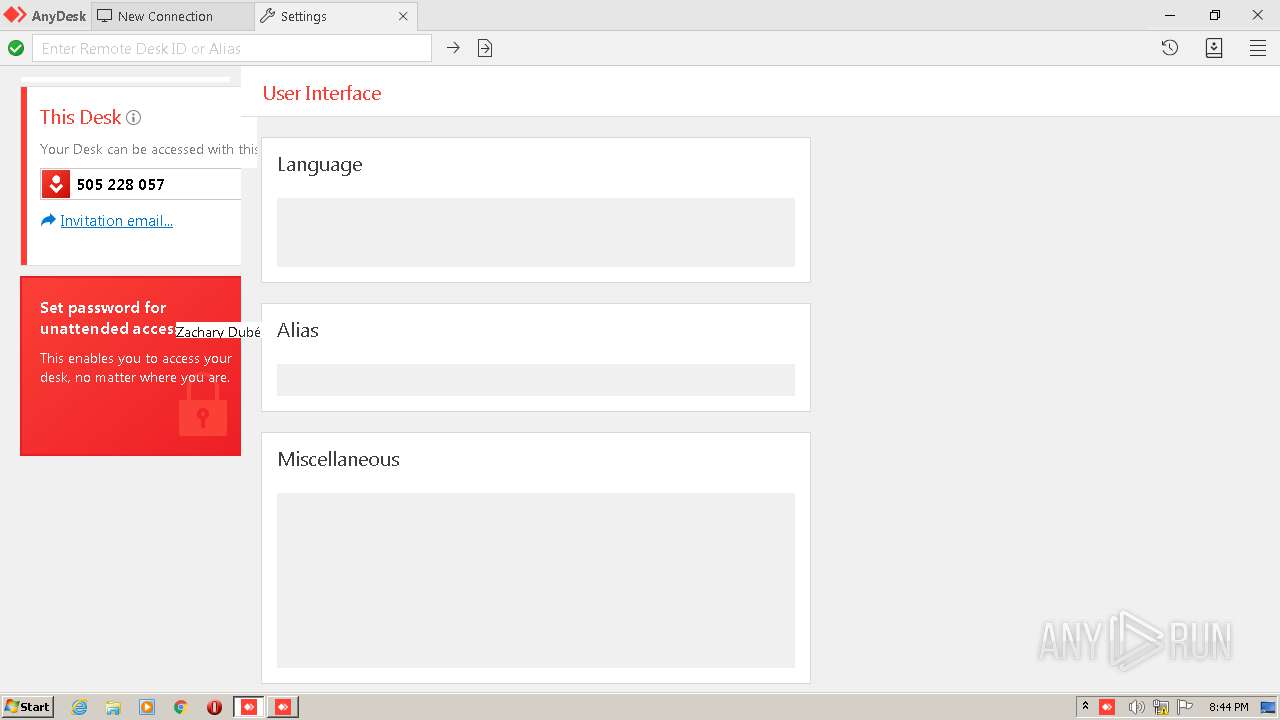Image resolution: width=1280 pixels, height=720 pixels.
Task: Click the network tray icon
Action: [x=1161, y=707]
